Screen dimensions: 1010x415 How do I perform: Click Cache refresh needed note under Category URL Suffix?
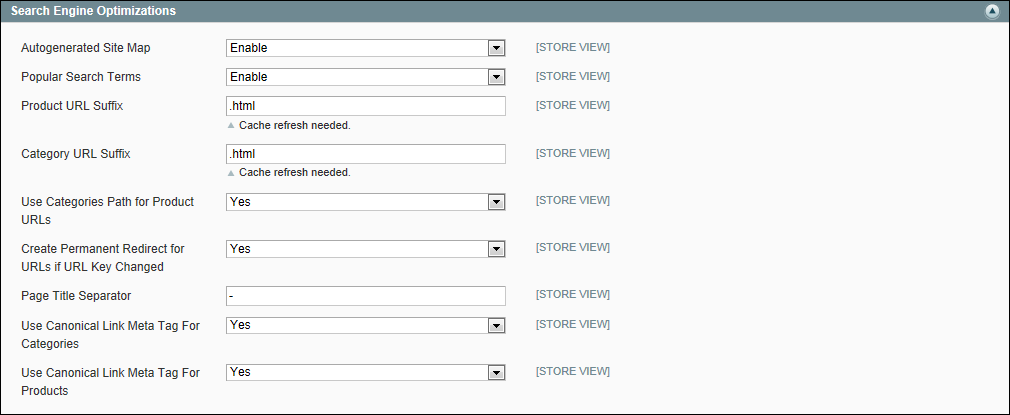294,173
